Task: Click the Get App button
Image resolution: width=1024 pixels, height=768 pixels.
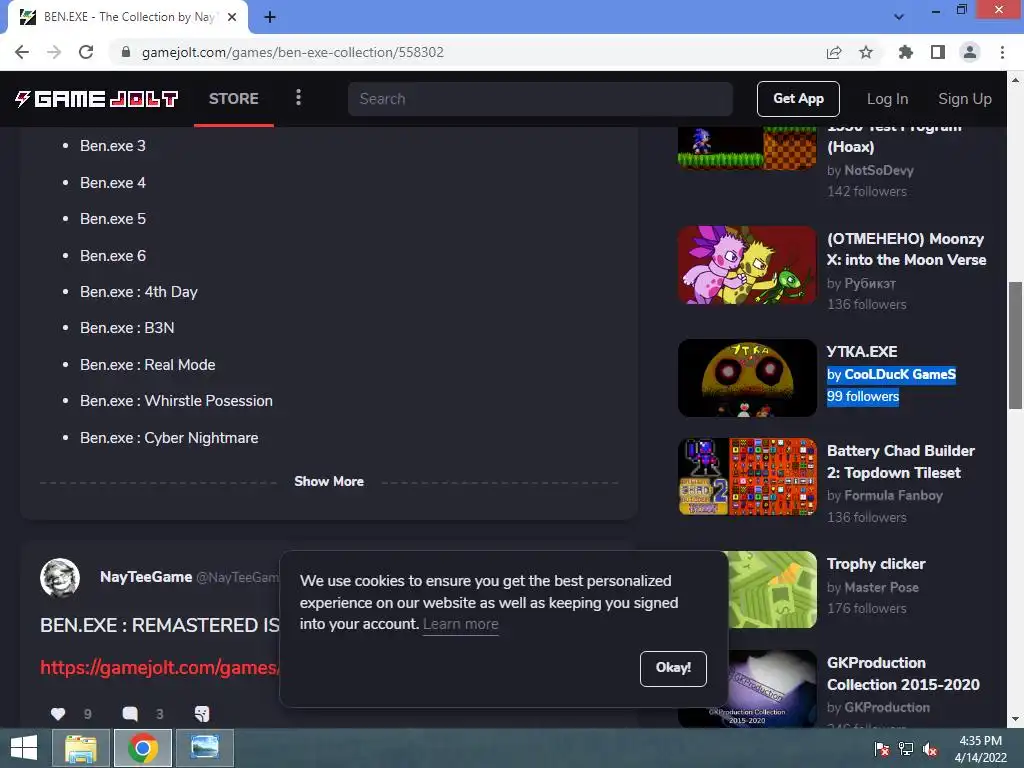Action: (798, 99)
